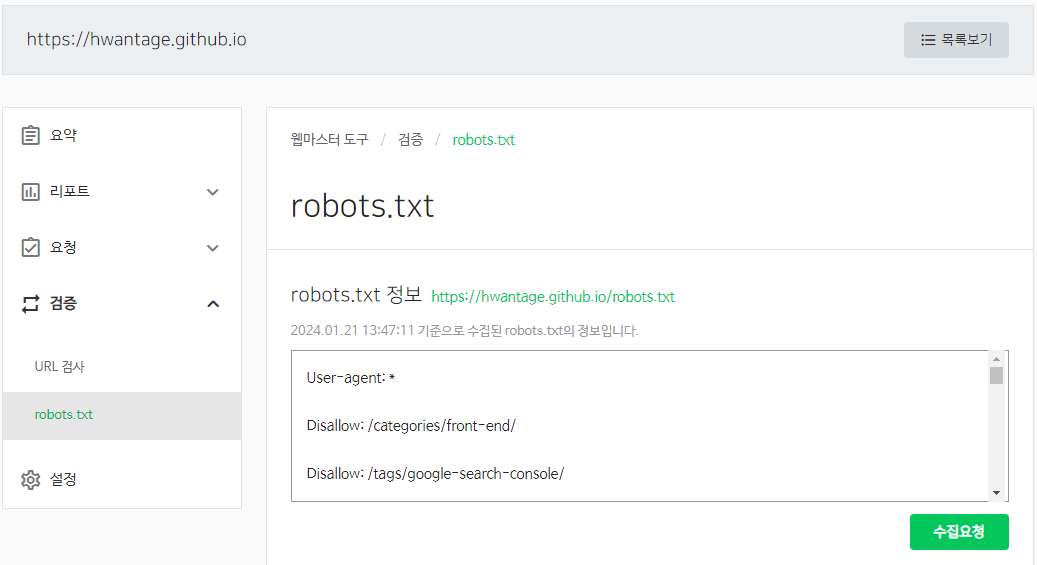
Task: Click the 검증 breadcrumb link
Action: coord(410,139)
